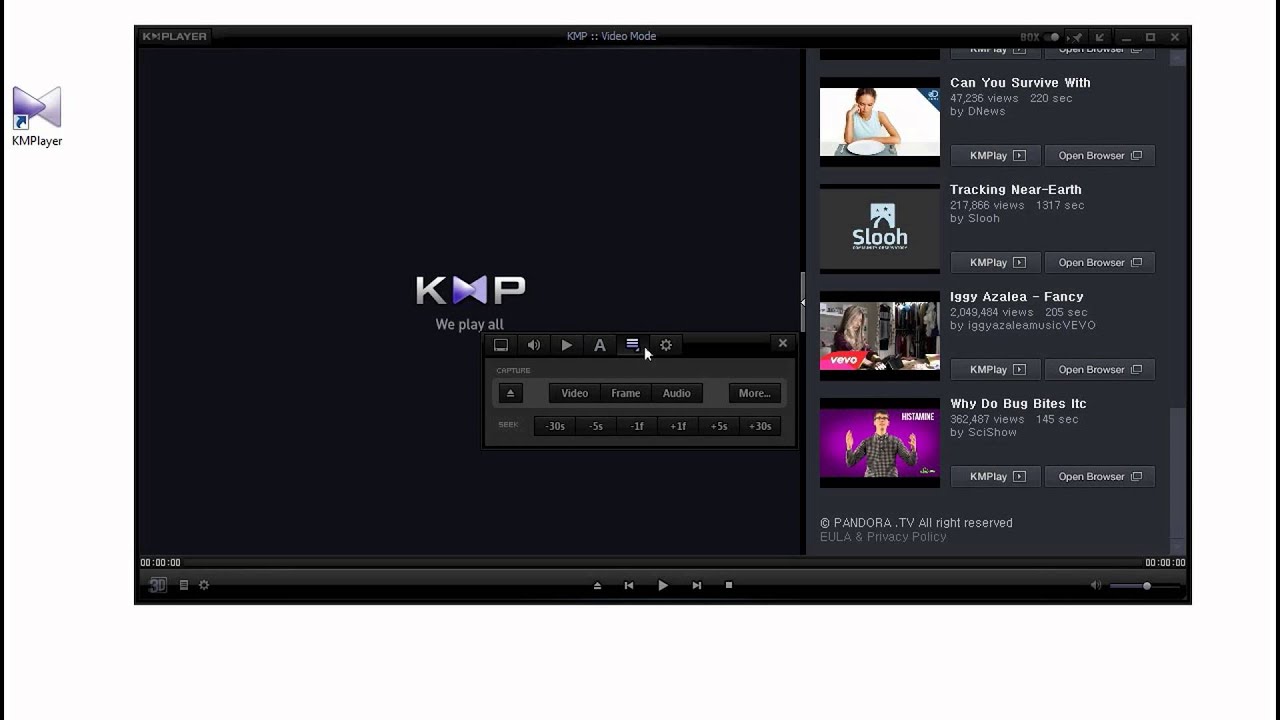Click the Why Do Bug Bites Itc title

[x=1018, y=404]
